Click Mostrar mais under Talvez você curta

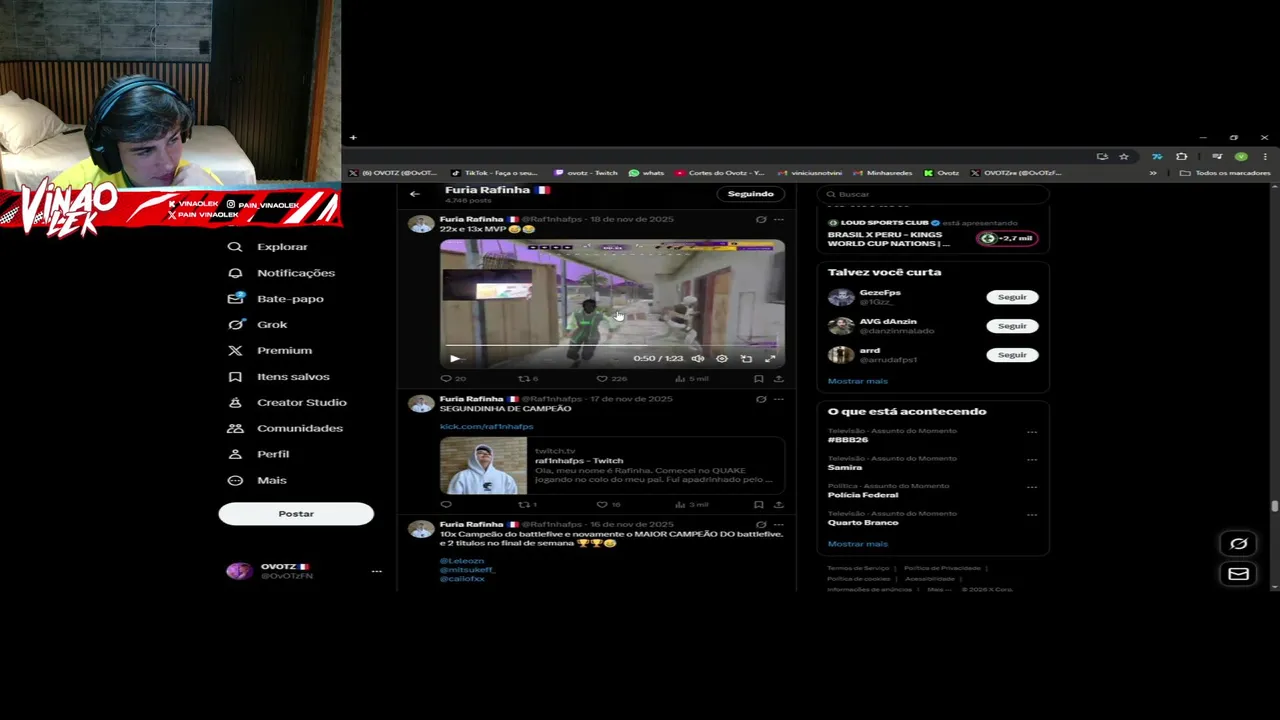(x=857, y=381)
